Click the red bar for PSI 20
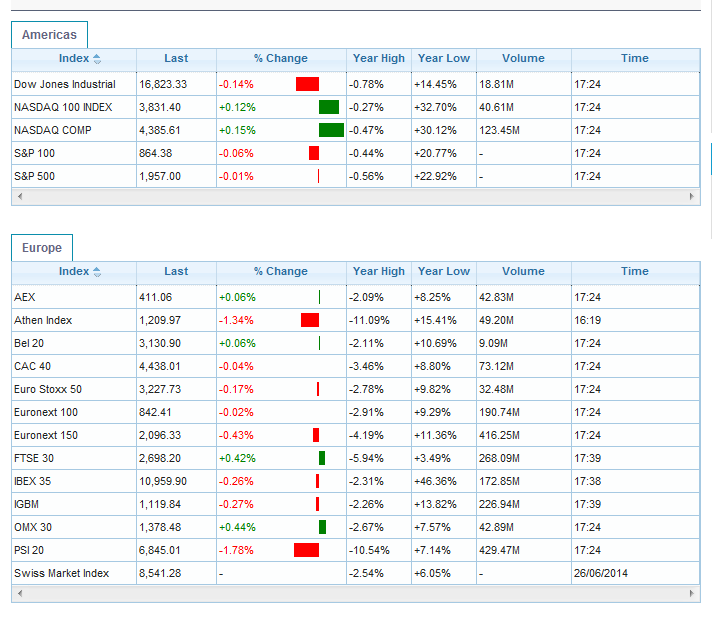The height and width of the screenshot is (620, 712). click(x=306, y=550)
